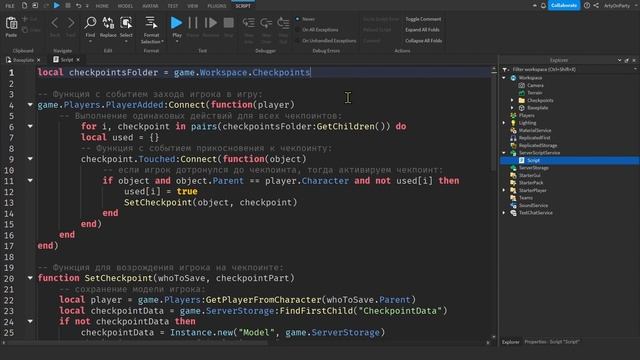Switch to the AVATAR ribbon tab

tap(150, 6)
